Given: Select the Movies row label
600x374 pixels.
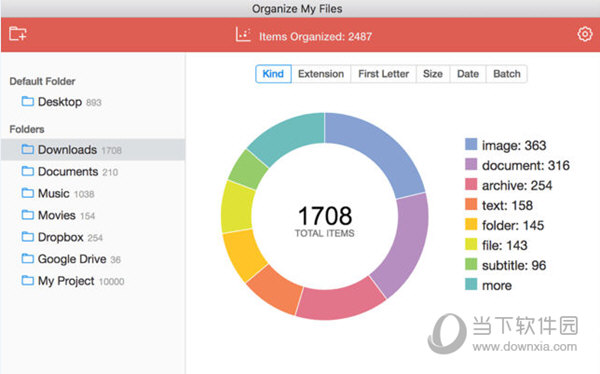Looking at the screenshot, I should (57, 215).
